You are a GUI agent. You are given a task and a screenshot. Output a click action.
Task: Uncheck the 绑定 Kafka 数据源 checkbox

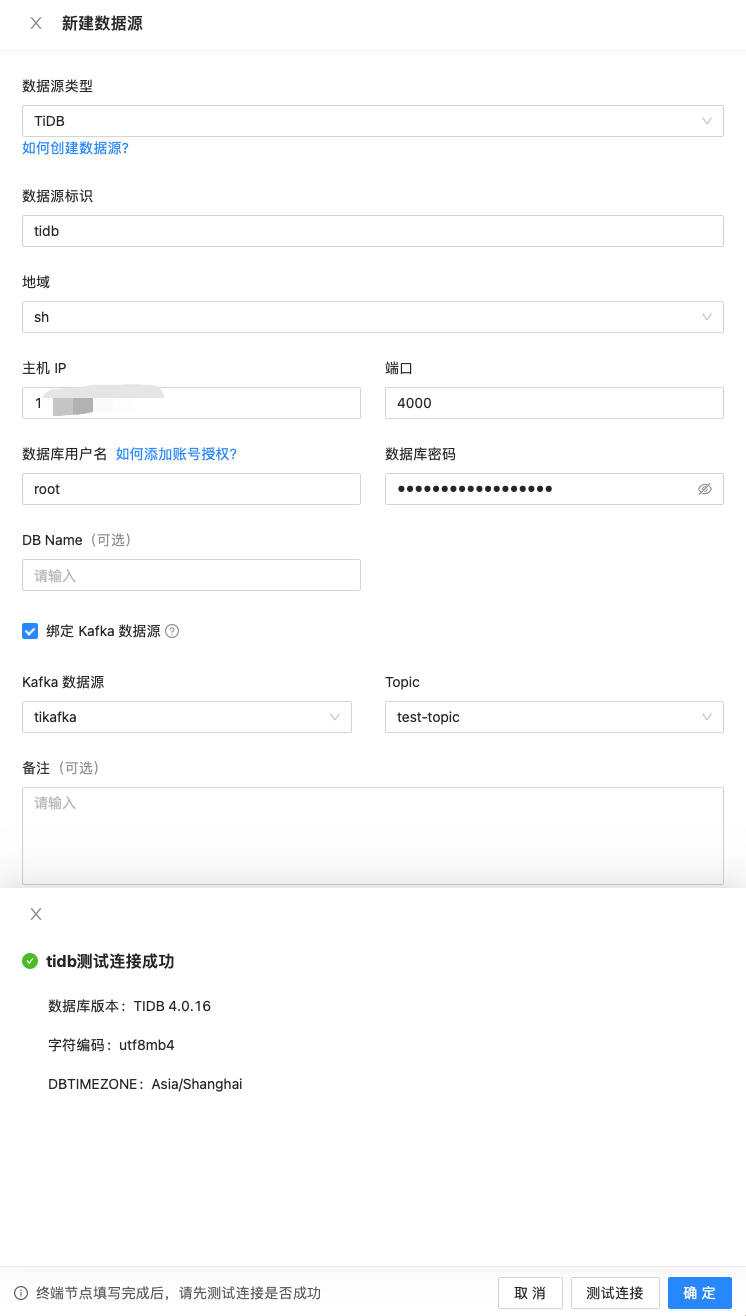point(30,631)
